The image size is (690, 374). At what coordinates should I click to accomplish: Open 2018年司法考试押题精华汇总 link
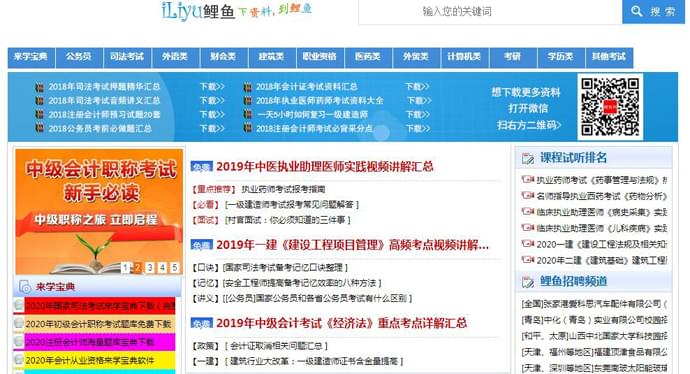coord(104,87)
